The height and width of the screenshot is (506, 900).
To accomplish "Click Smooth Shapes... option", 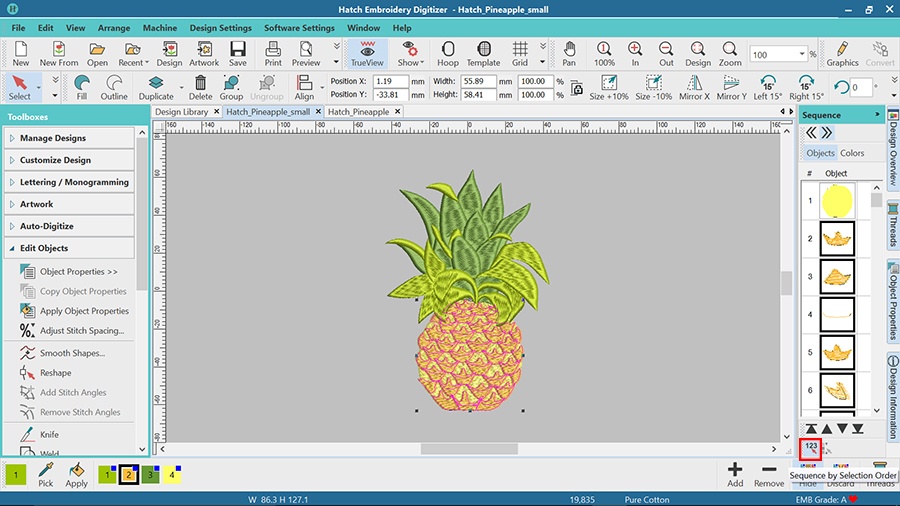I will [72, 353].
